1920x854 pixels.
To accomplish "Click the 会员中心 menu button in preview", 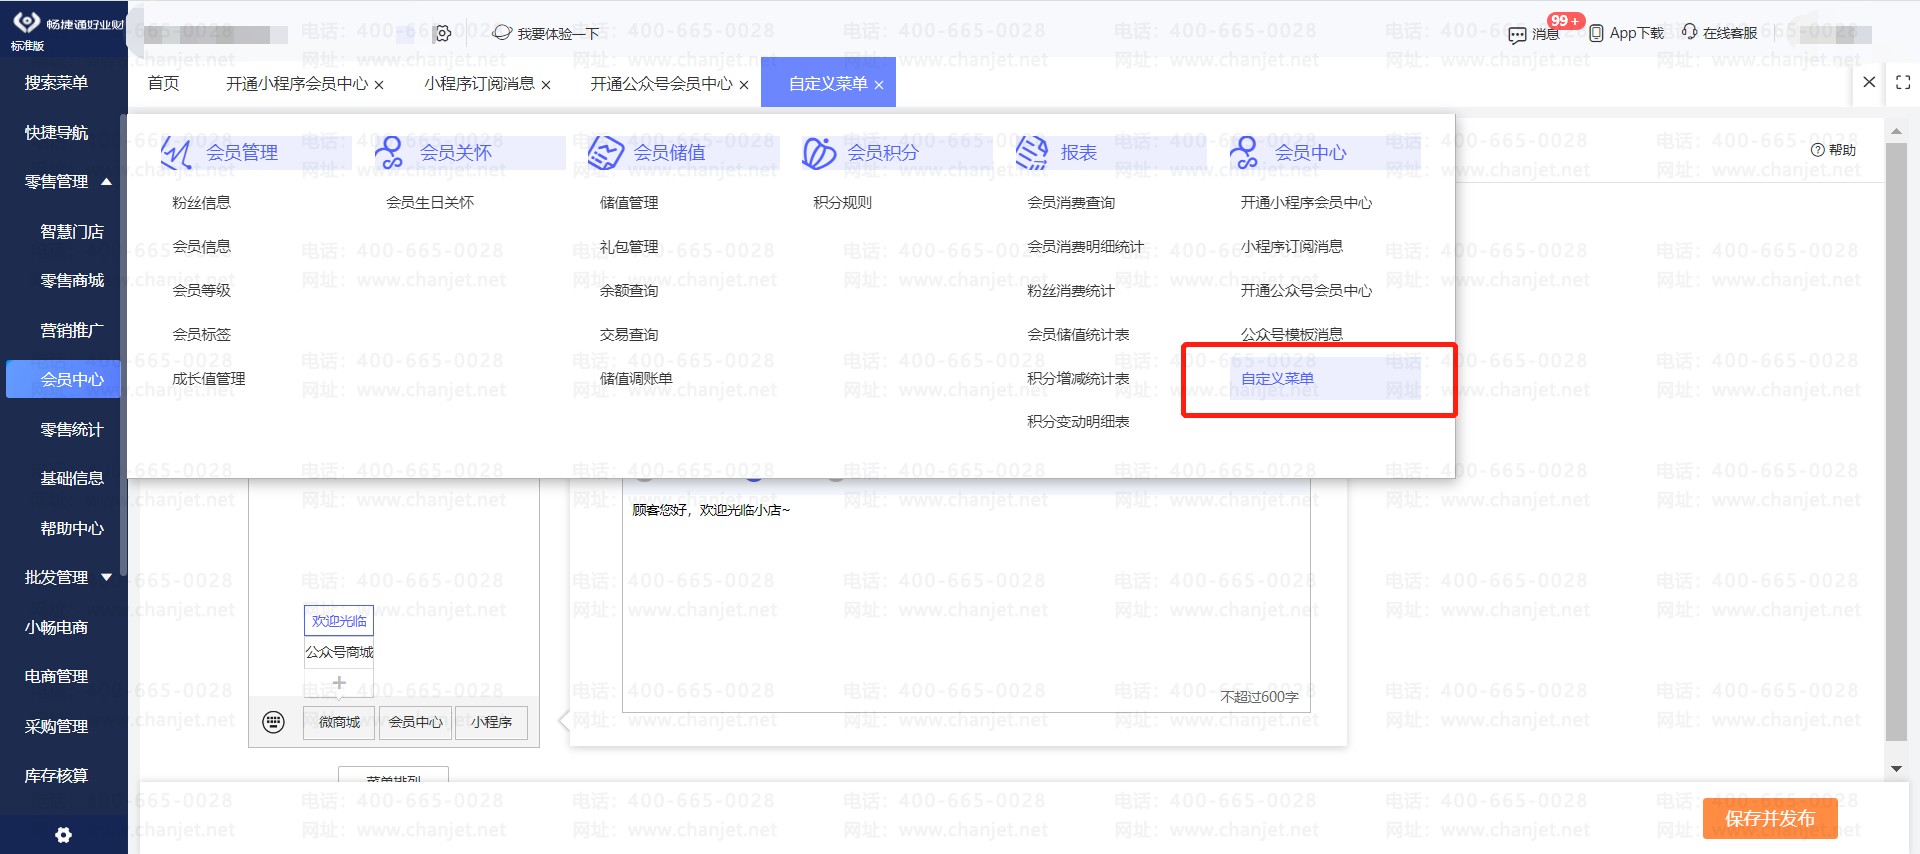I will point(415,722).
